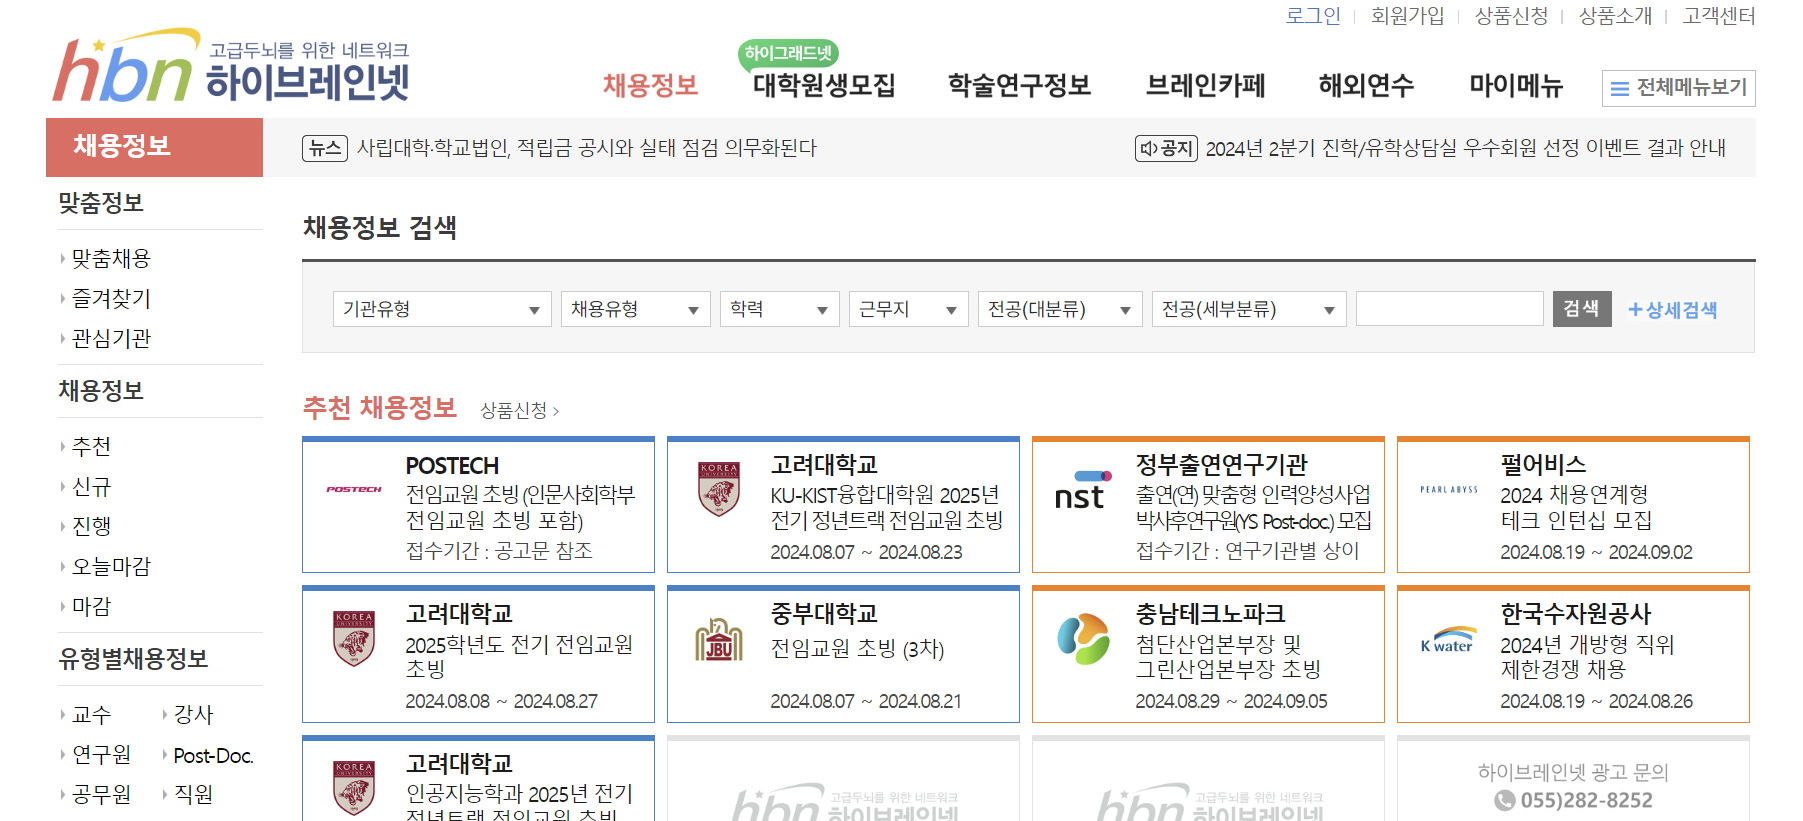Click the phone icon beside 055)282-8252
The image size is (1803, 821).
[1505, 800]
